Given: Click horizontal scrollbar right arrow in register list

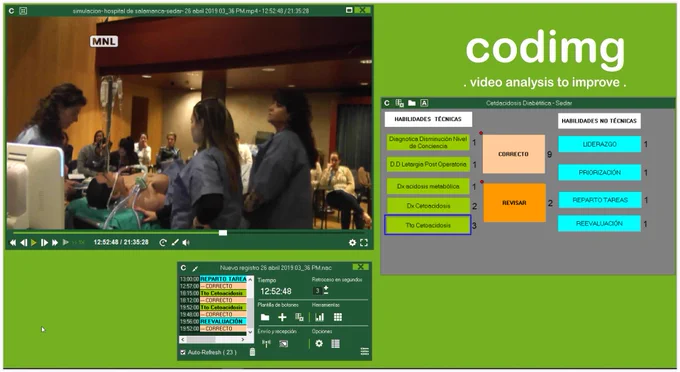Looking at the screenshot, I should [x=243, y=339].
